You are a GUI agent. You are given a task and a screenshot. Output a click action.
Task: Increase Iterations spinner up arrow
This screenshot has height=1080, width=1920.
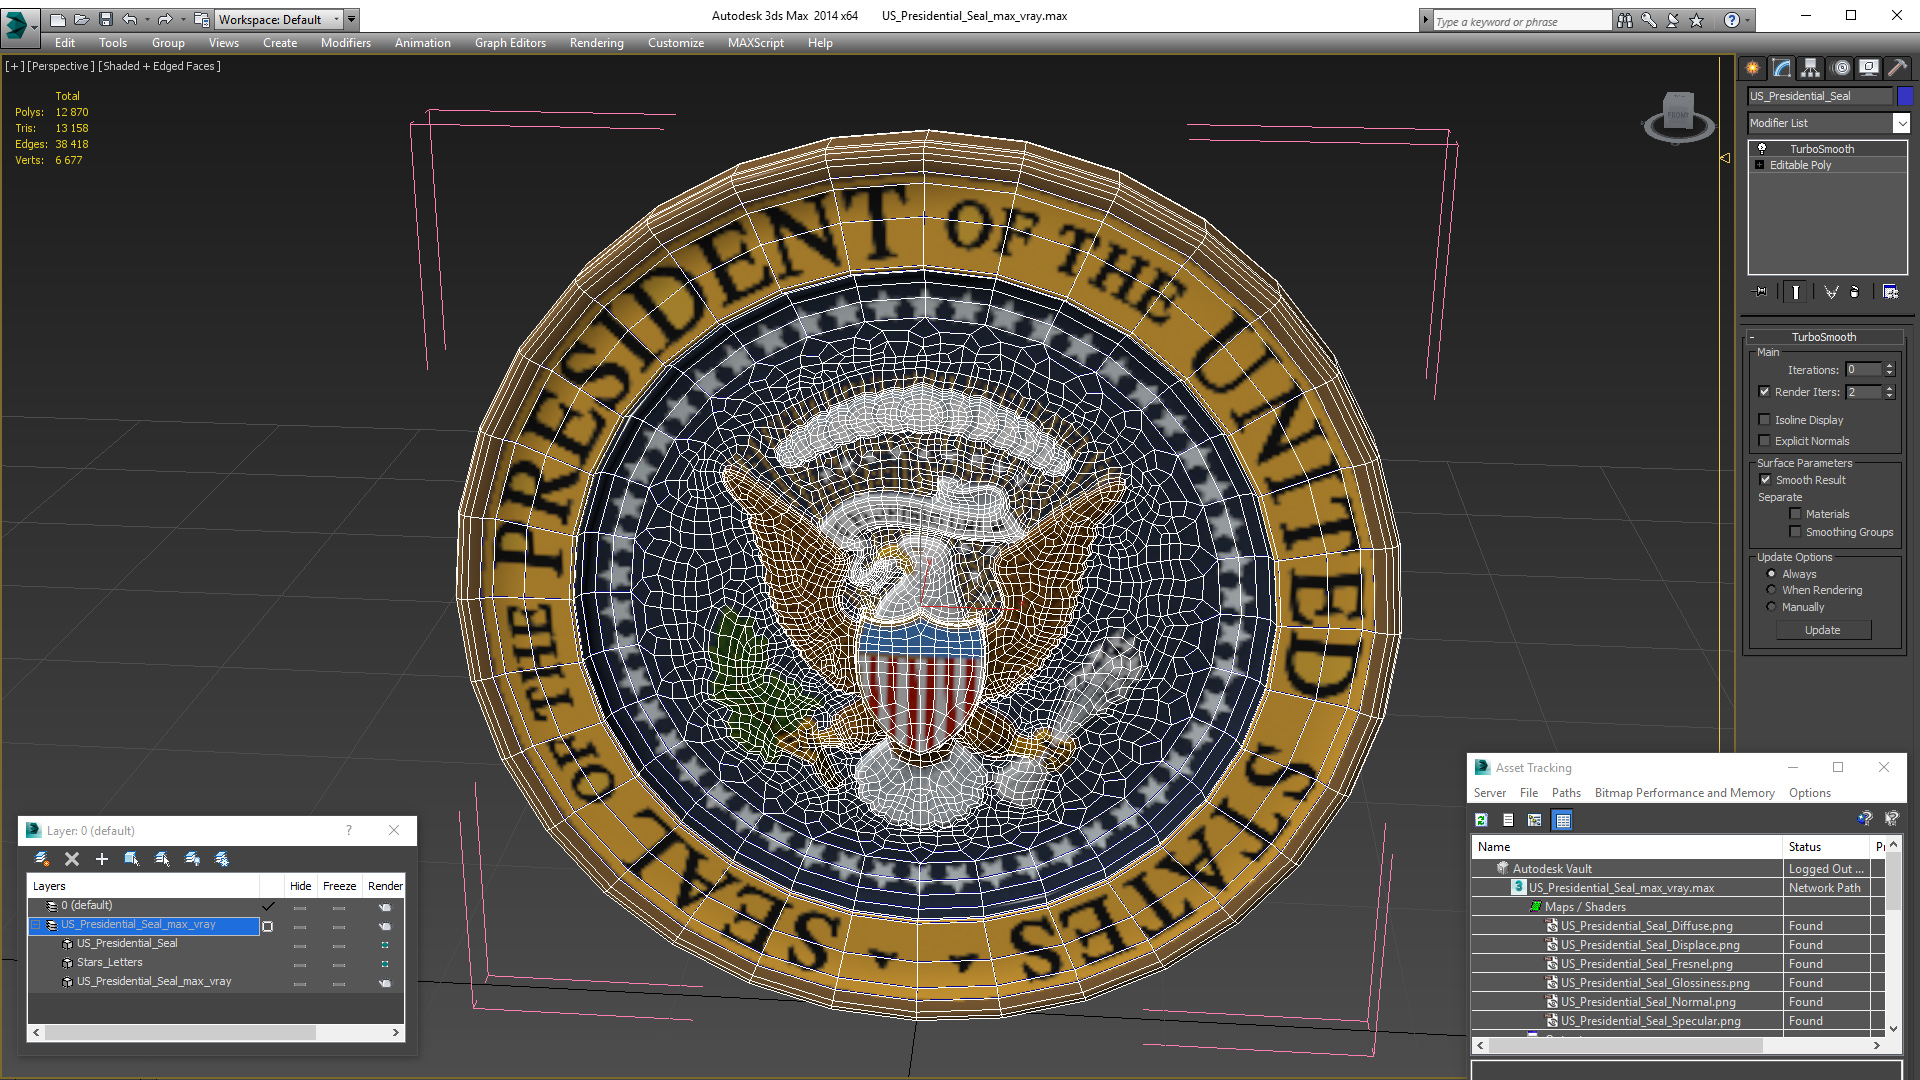[x=1889, y=366]
